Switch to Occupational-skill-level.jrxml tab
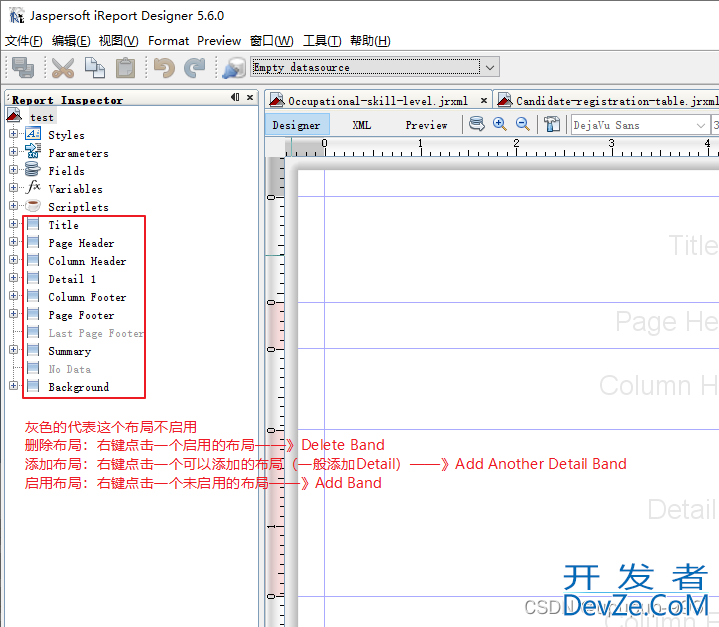The width and height of the screenshot is (719, 627). (x=378, y=100)
